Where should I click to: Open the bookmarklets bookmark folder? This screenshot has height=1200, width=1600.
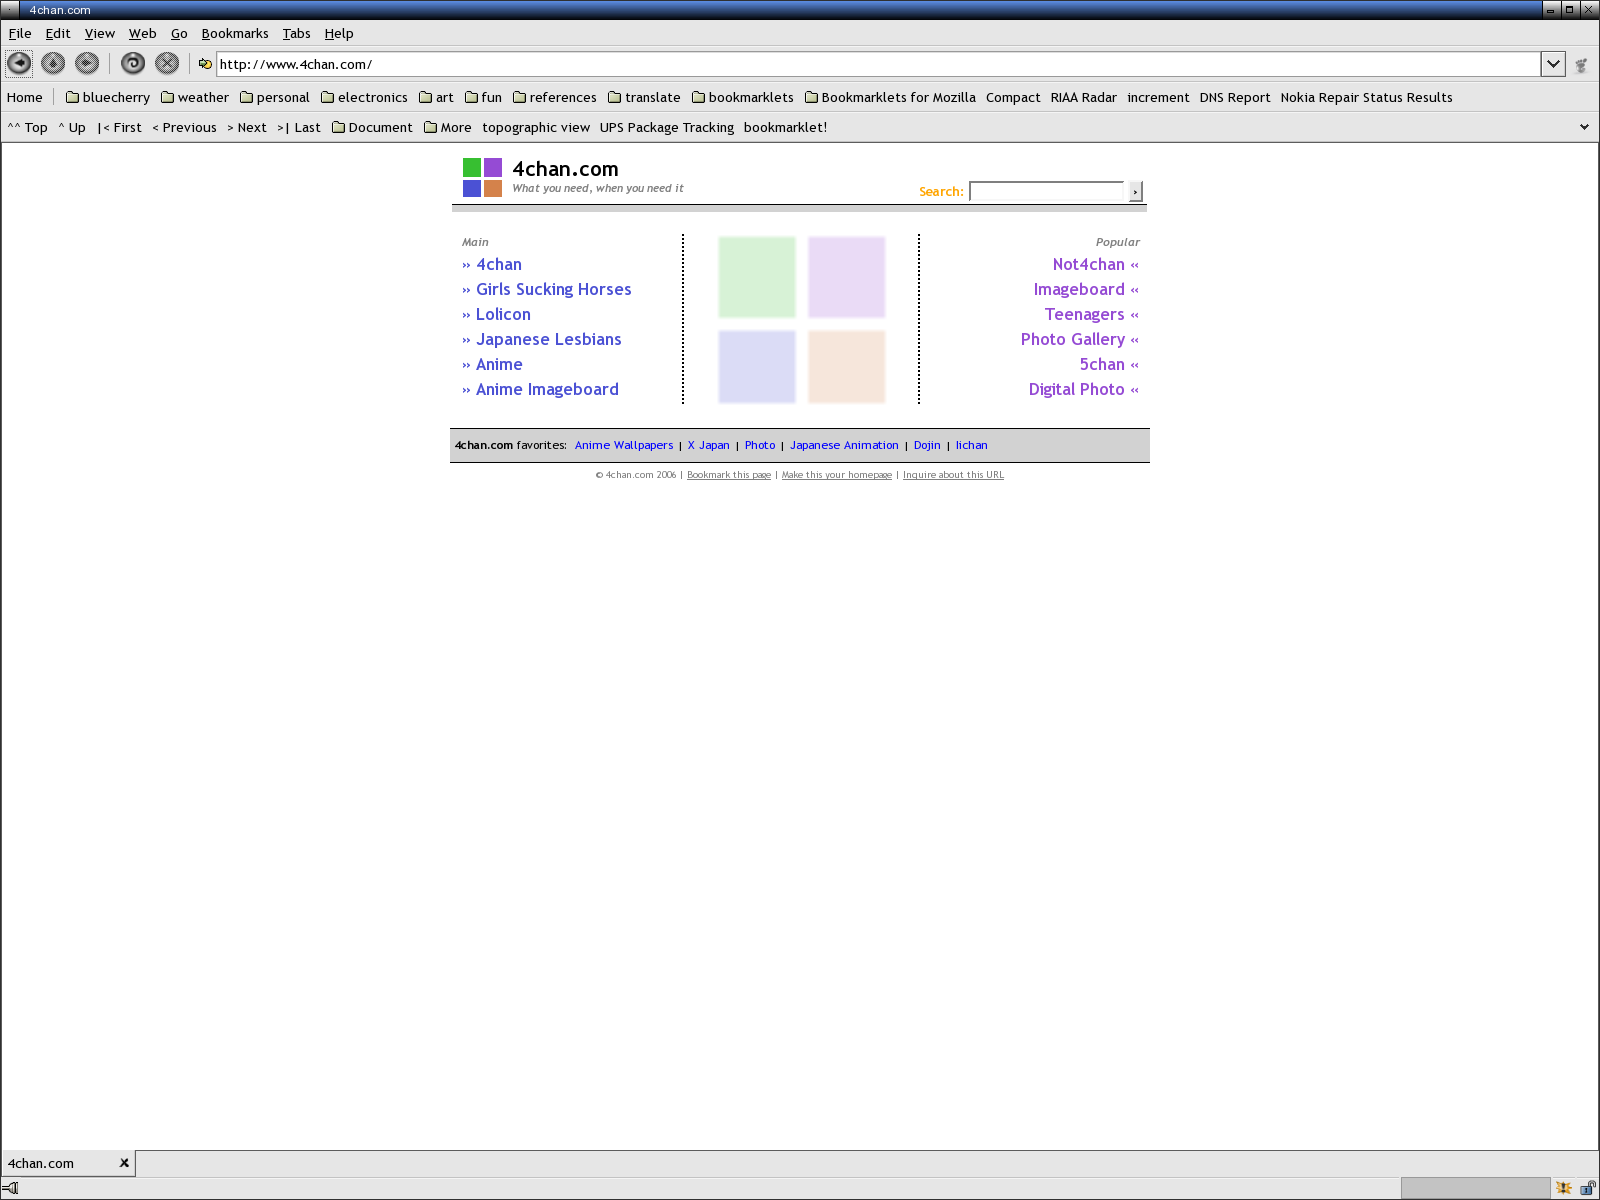pos(743,97)
